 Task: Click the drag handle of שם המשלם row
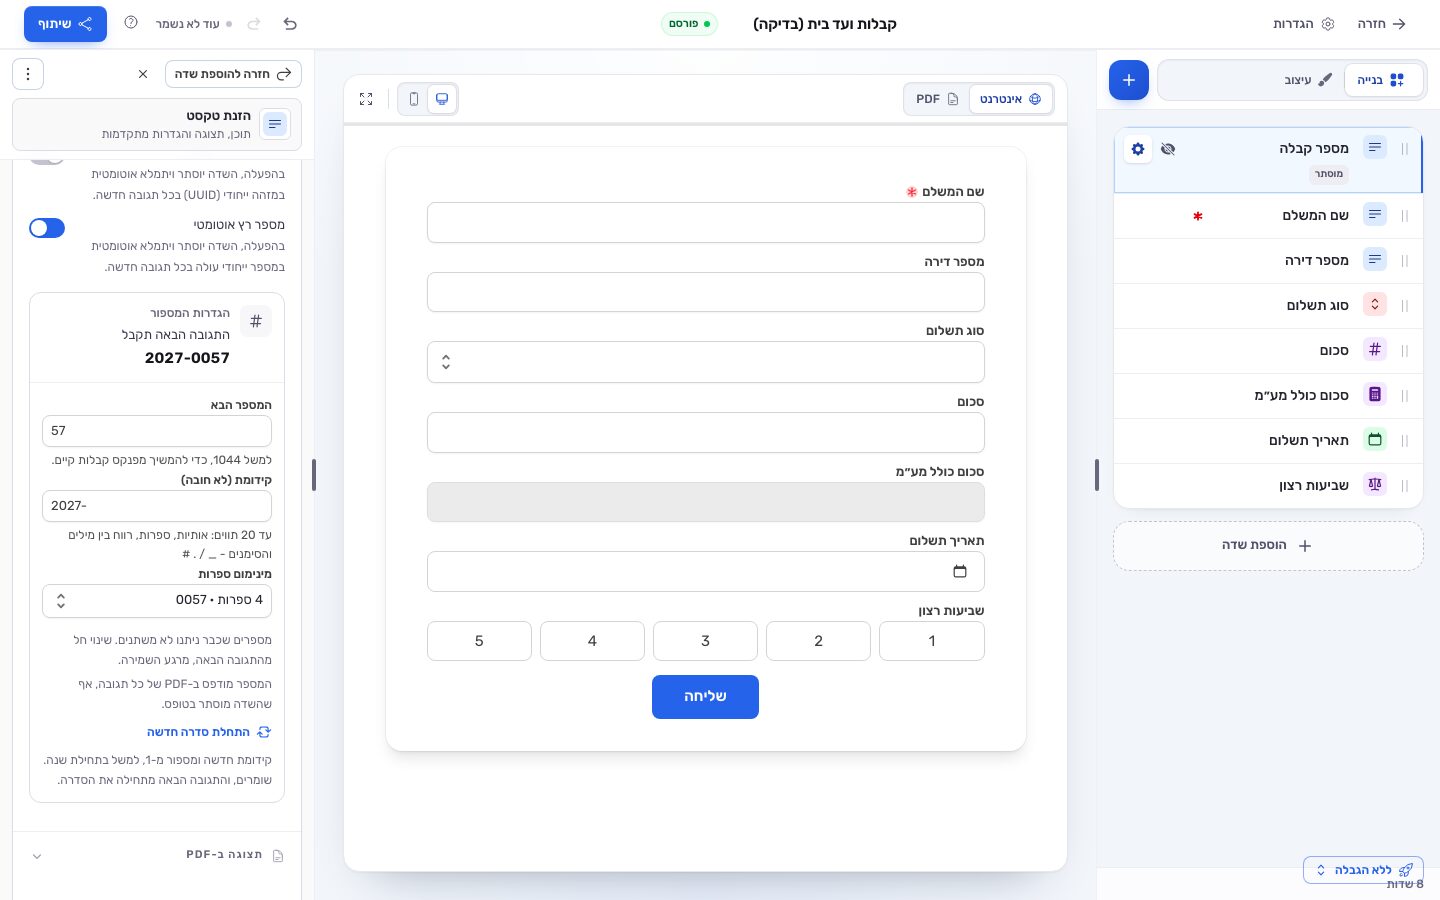tap(1405, 216)
